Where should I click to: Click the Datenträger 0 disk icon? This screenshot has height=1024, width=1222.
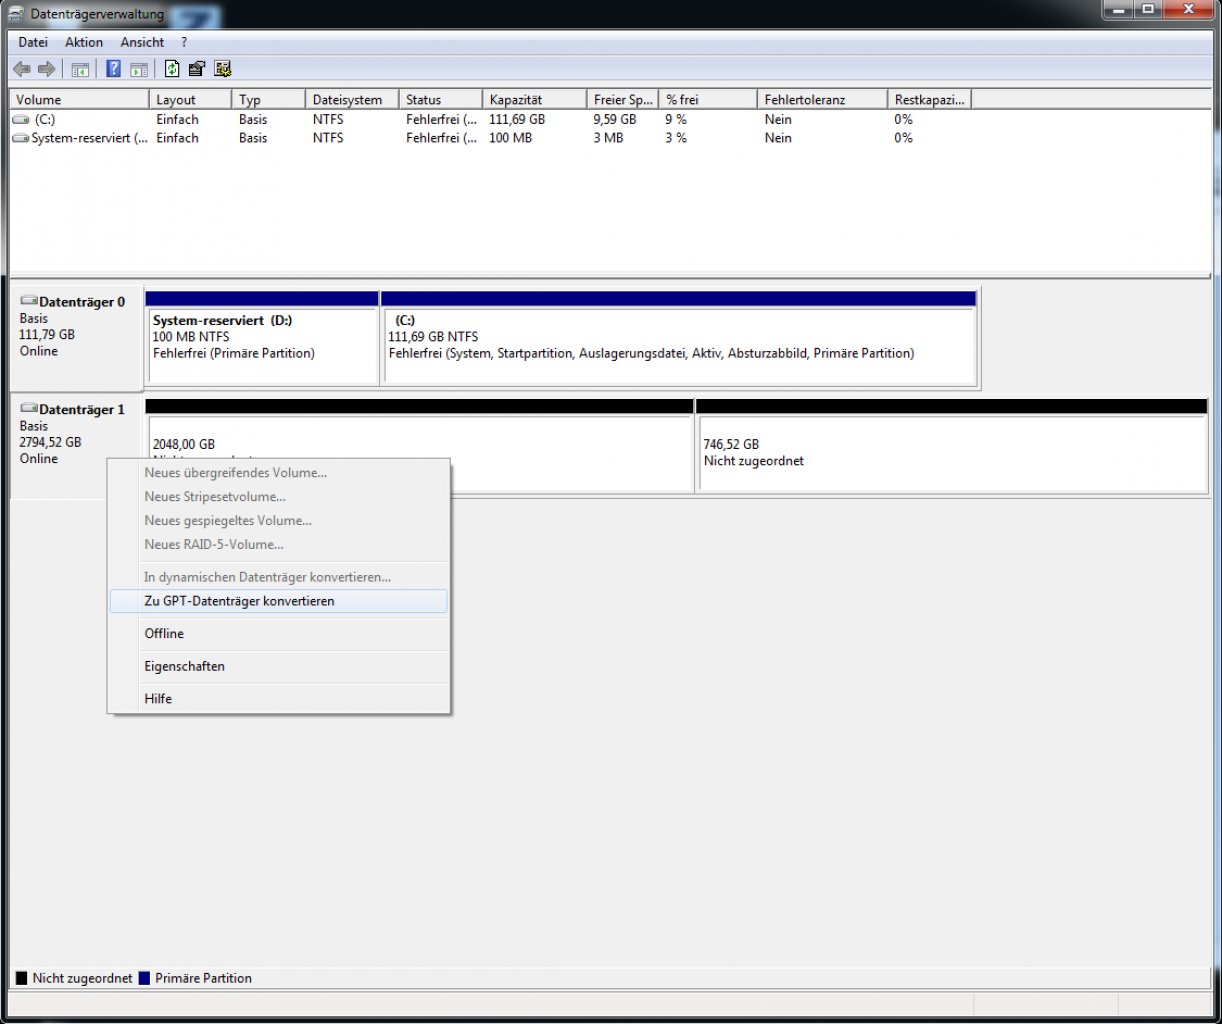point(29,301)
